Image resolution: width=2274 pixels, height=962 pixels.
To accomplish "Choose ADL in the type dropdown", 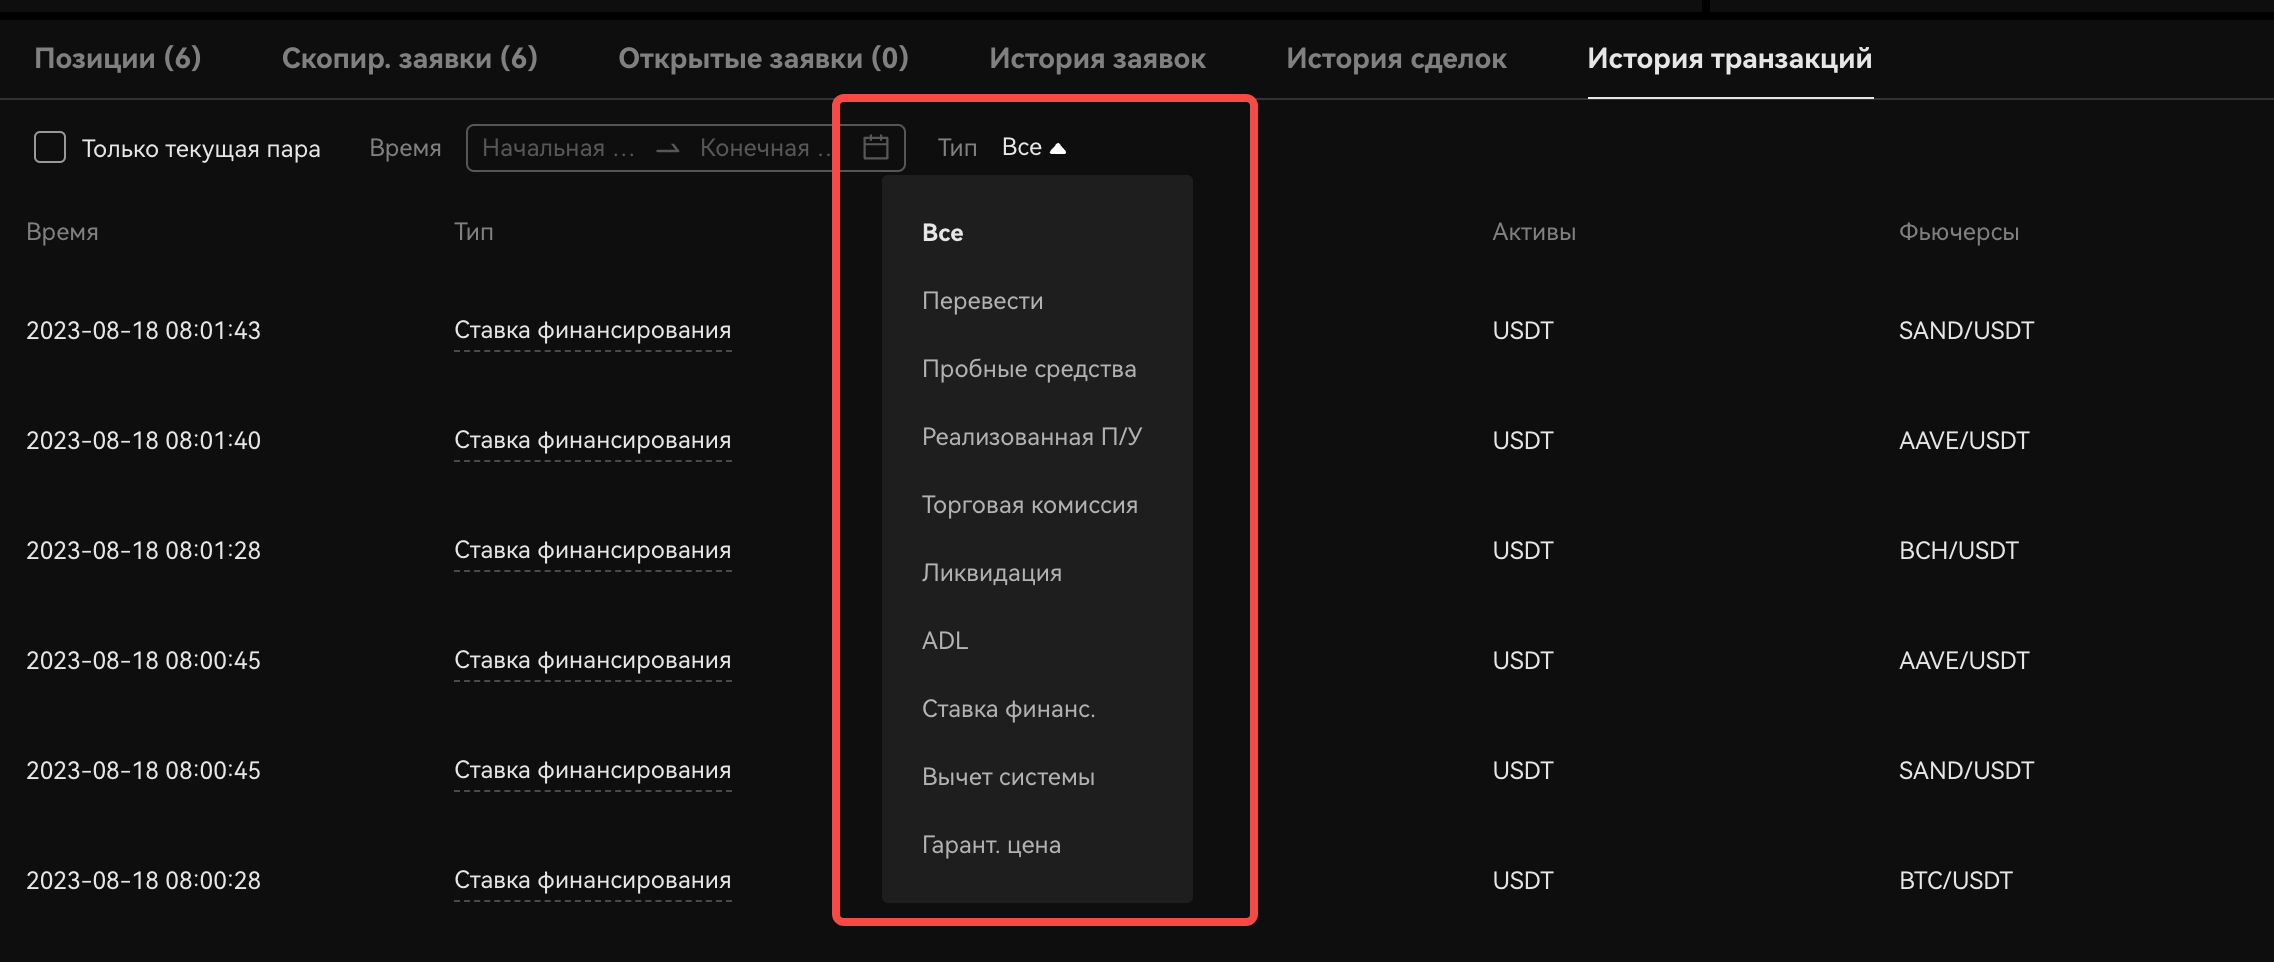I will click(x=945, y=641).
